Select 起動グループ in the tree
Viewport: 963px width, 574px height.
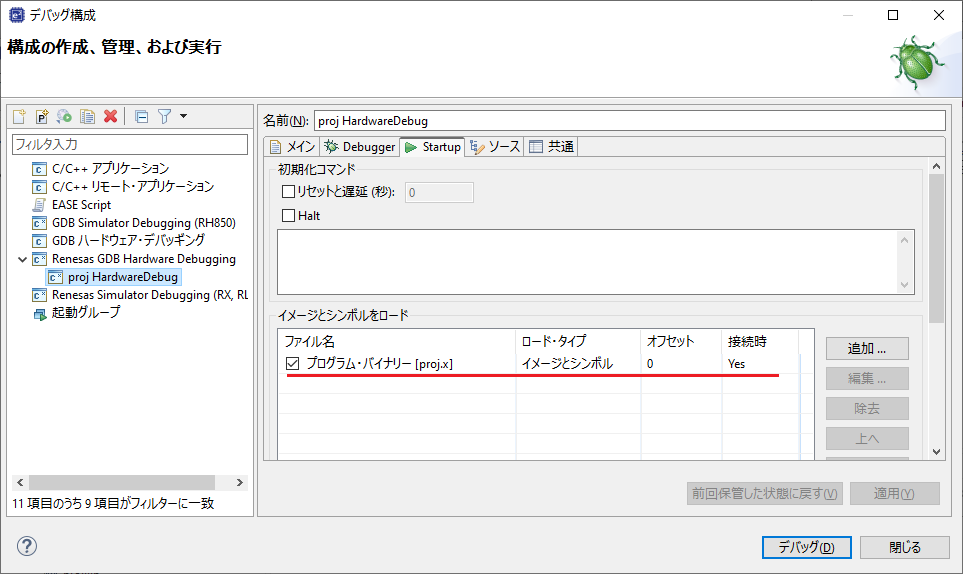pyautogui.click(x=86, y=312)
